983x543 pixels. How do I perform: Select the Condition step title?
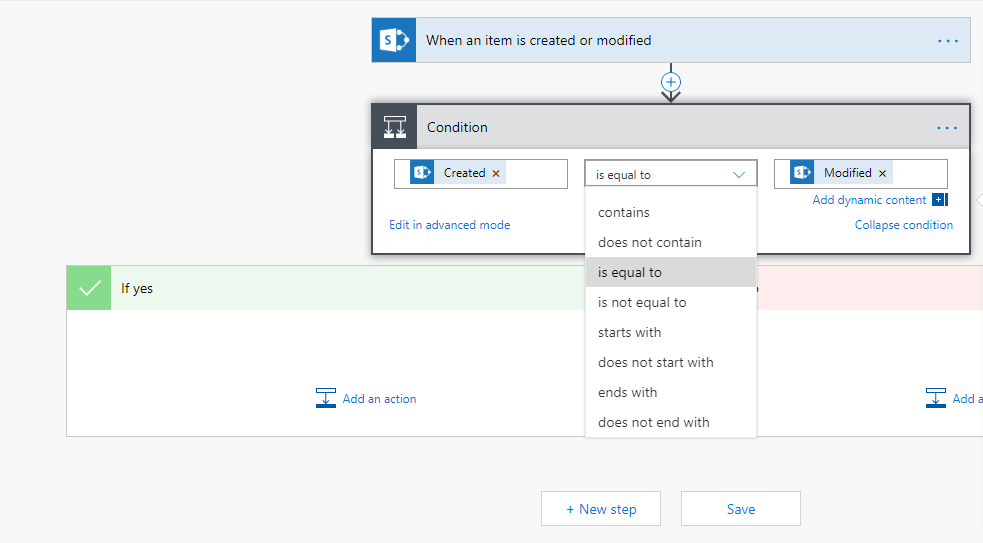457,127
